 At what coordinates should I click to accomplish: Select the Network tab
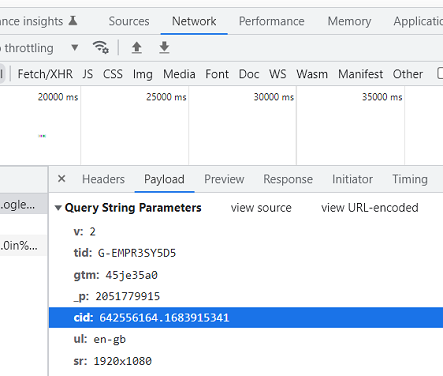coord(194,21)
